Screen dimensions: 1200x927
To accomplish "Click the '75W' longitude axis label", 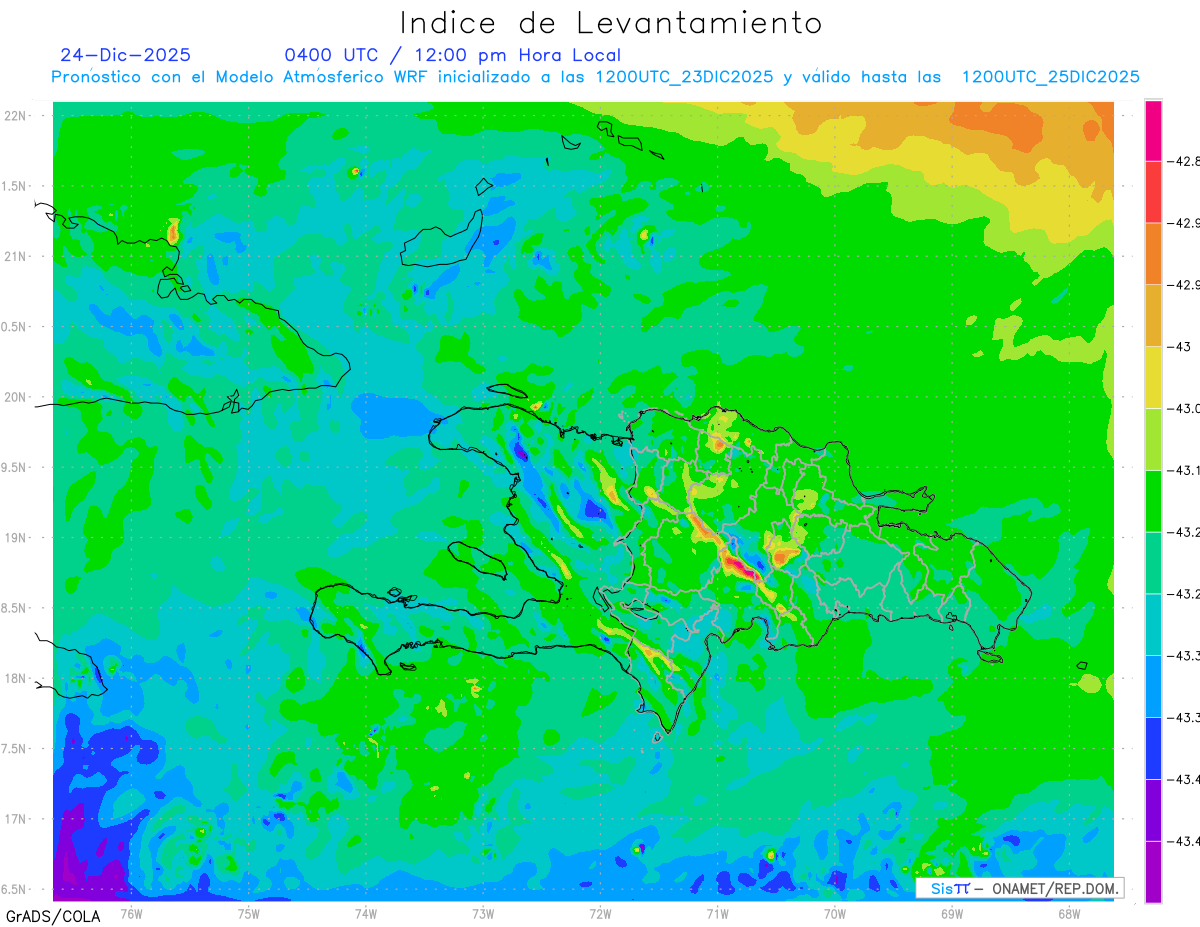I will click(248, 912).
